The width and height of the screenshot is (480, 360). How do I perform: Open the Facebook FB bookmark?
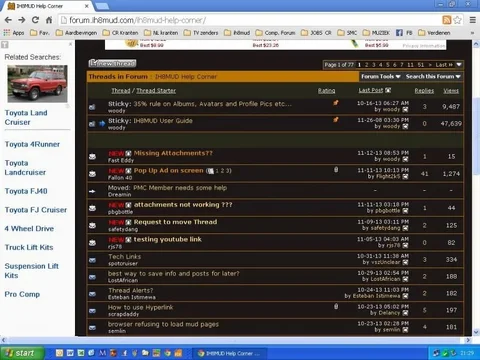[x=404, y=33]
